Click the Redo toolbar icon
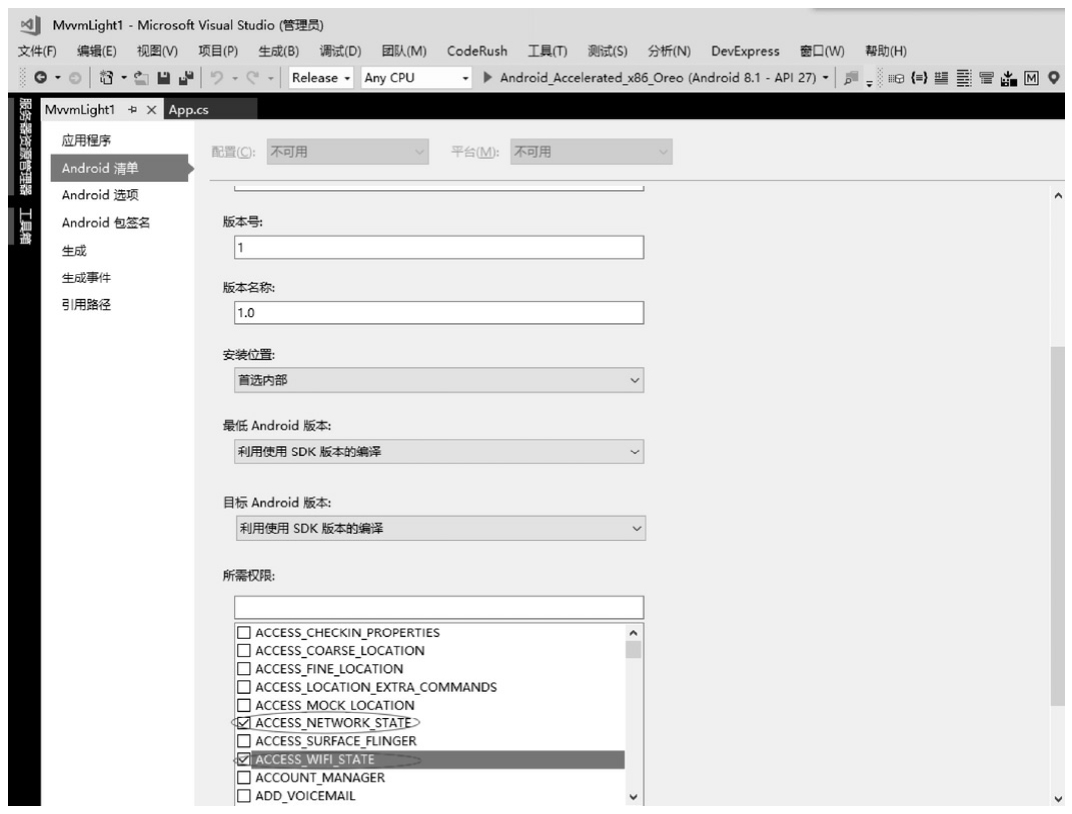1072x814 pixels. click(253, 78)
